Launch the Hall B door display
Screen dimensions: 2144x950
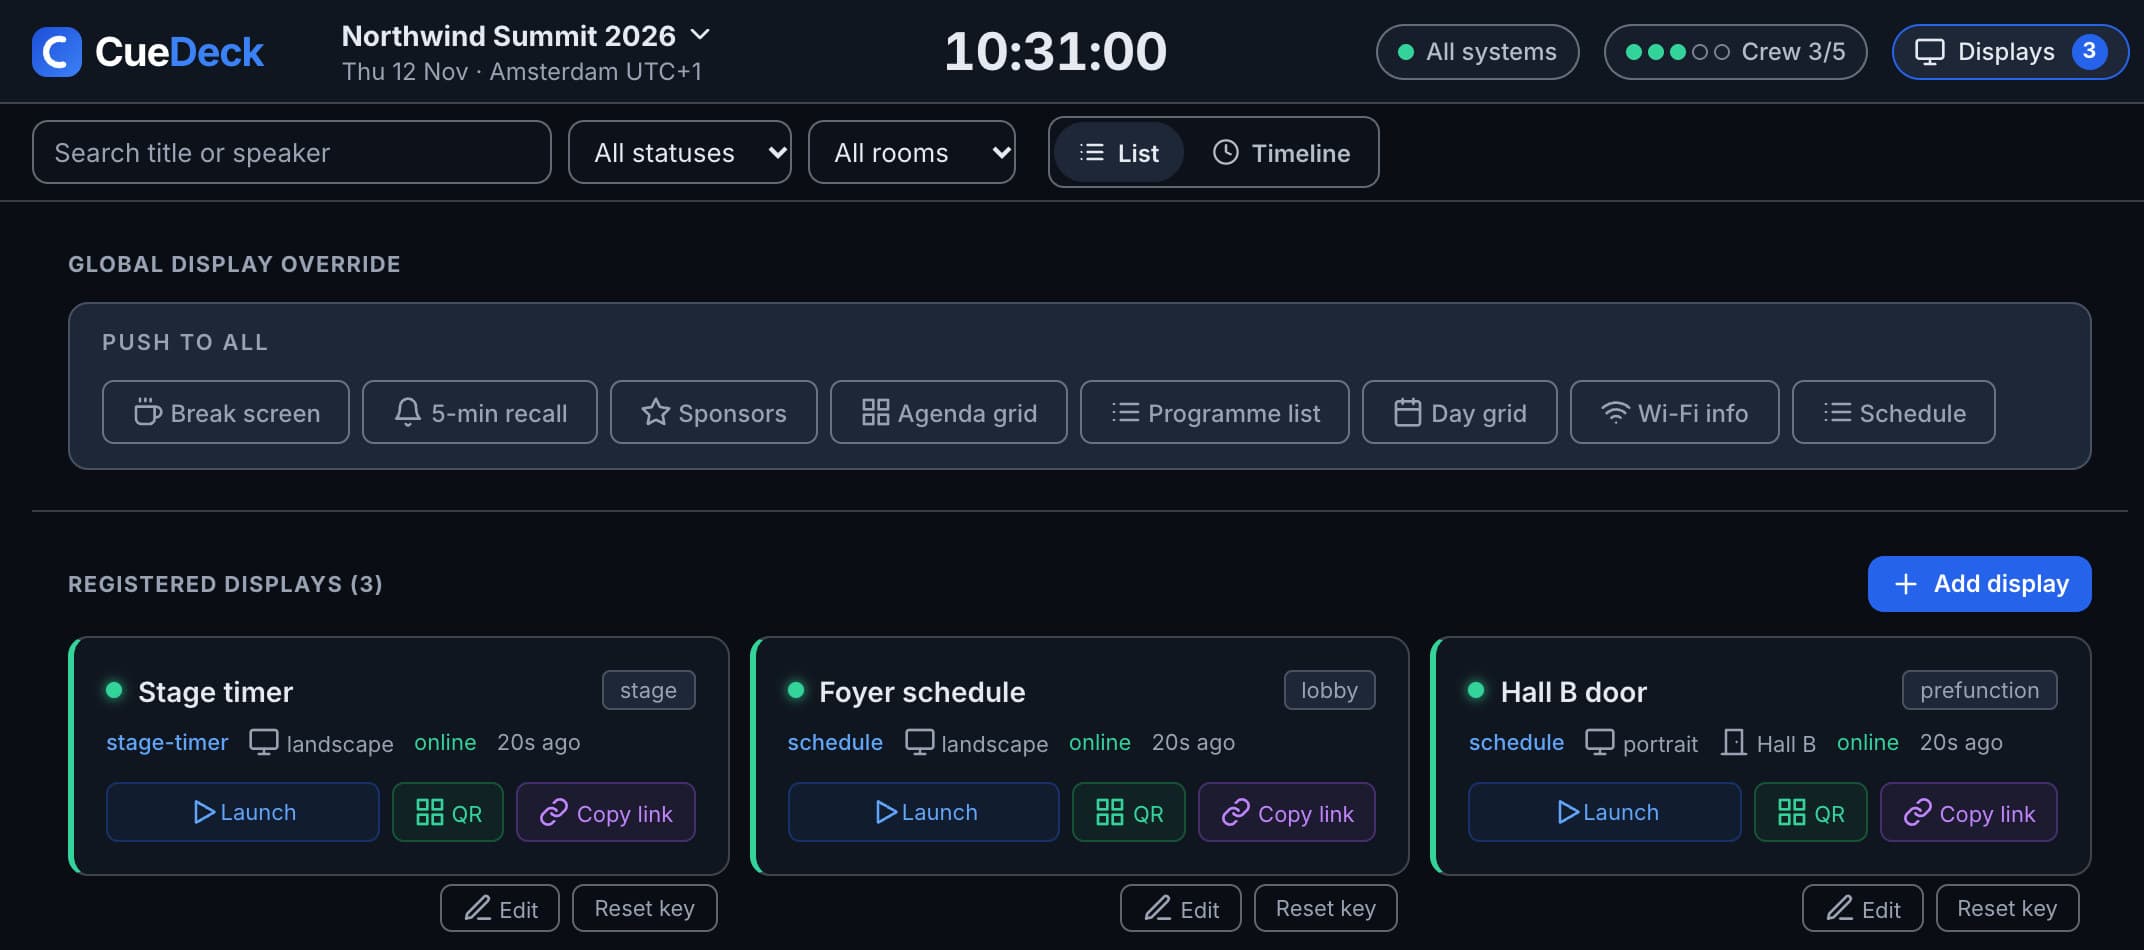[1605, 812]
